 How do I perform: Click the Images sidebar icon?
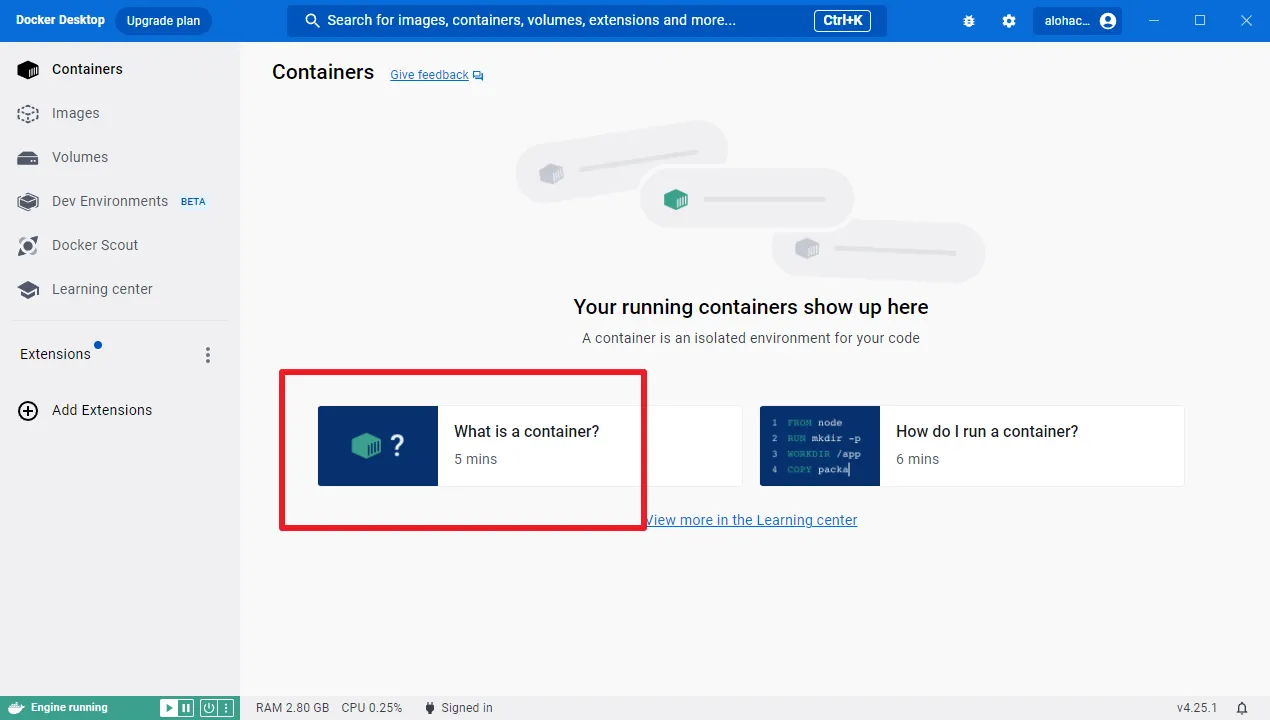pyautogui.click(x=28, y=113)
